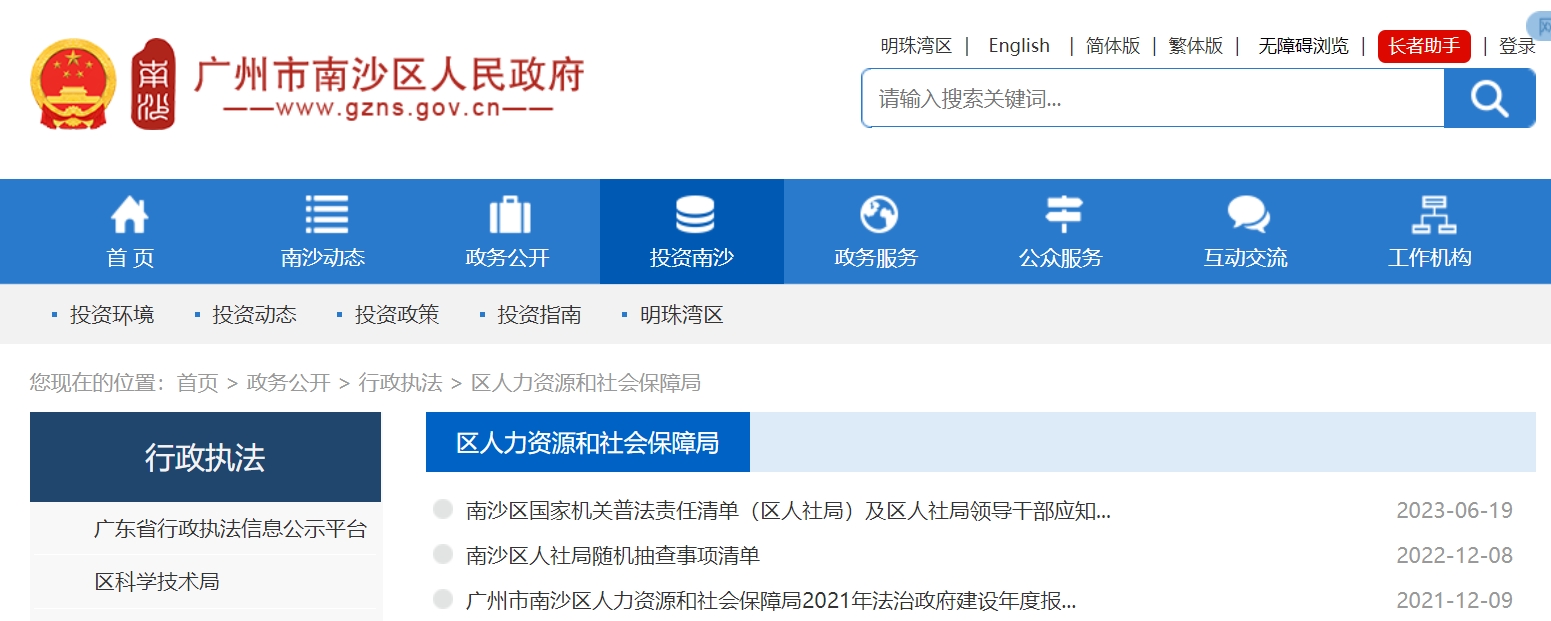This screenshot has height=621, width=1551.
Task: Open 投资南沙 via its database icon
Action: [x=692, y=213]
